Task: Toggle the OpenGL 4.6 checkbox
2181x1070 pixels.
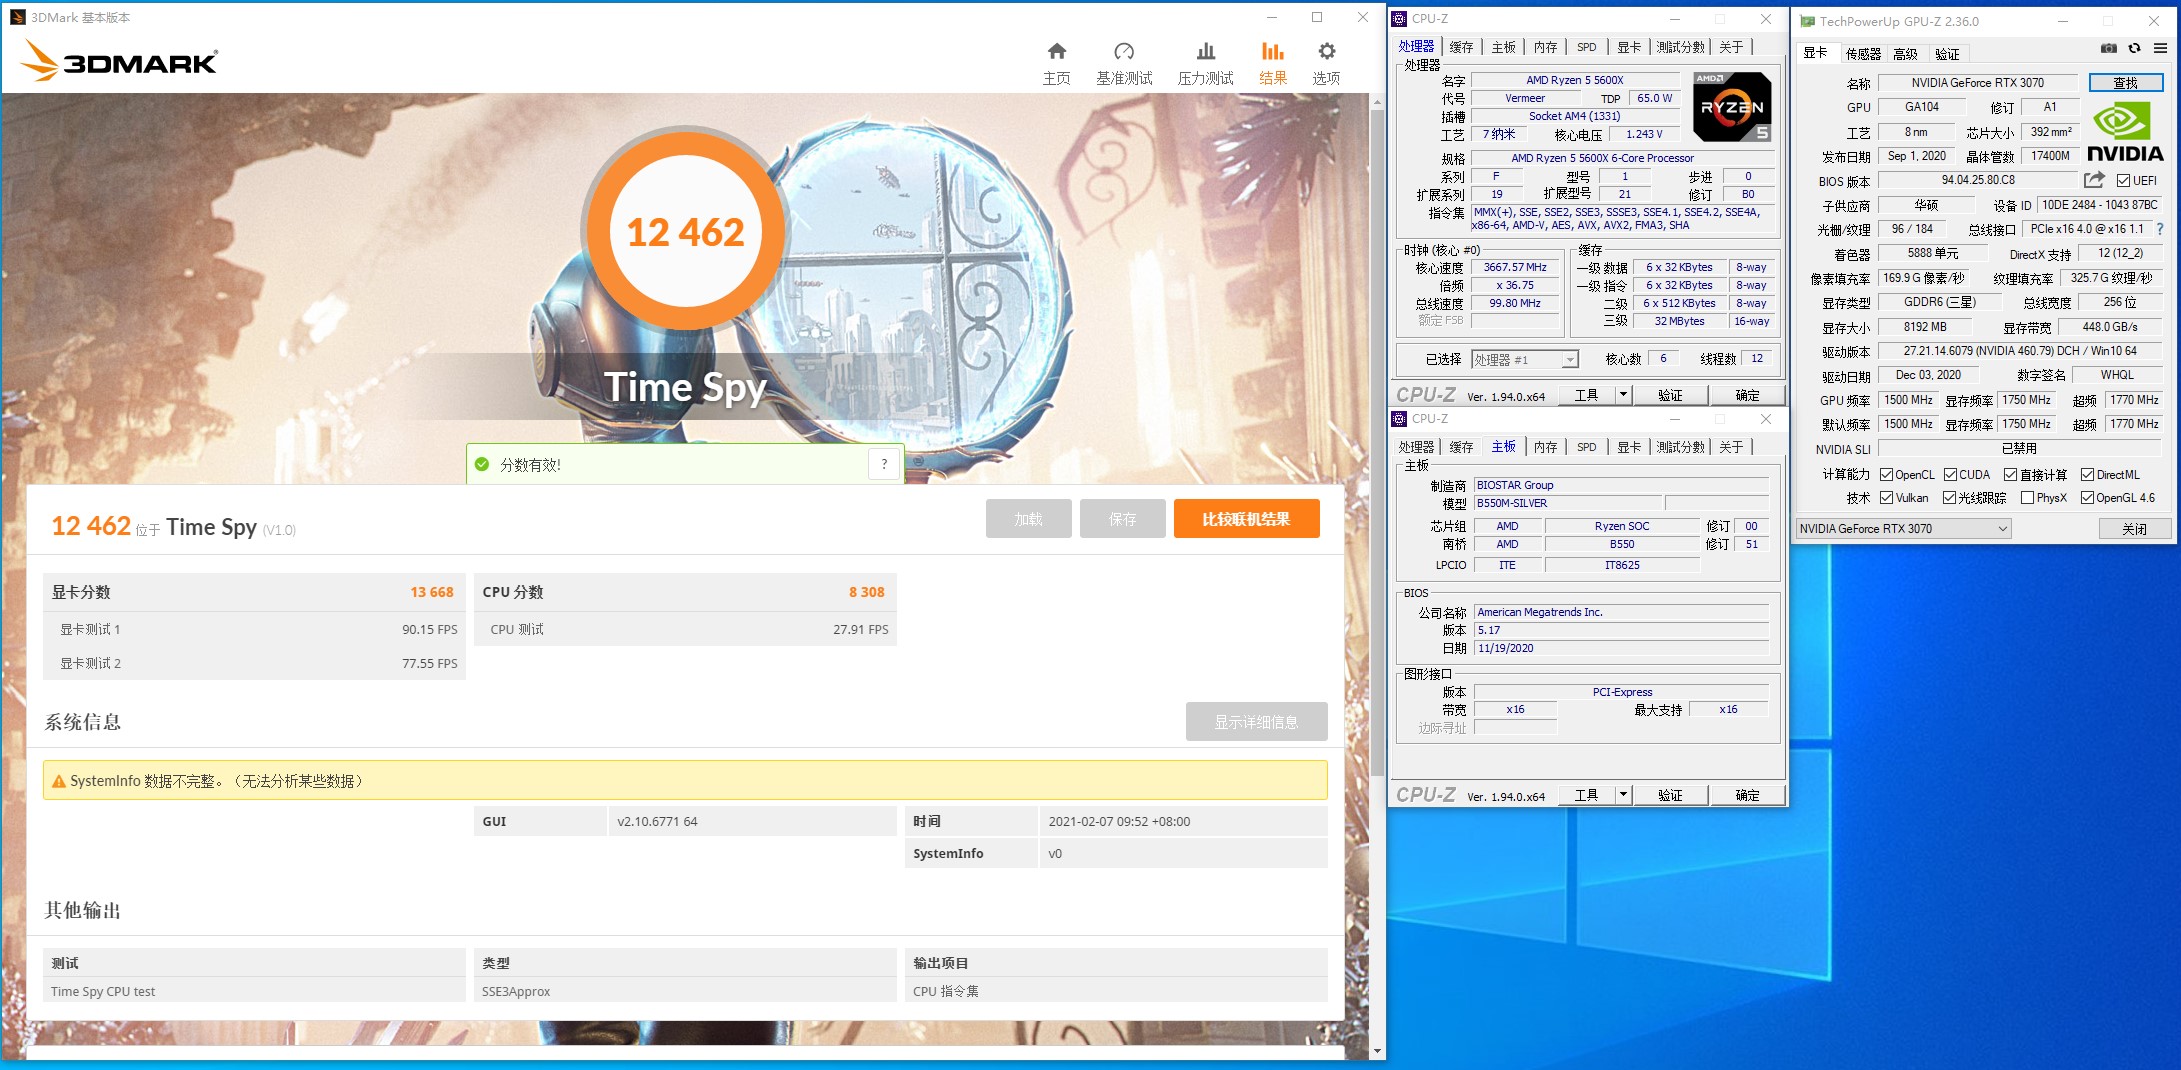Action: [2087, 498]
